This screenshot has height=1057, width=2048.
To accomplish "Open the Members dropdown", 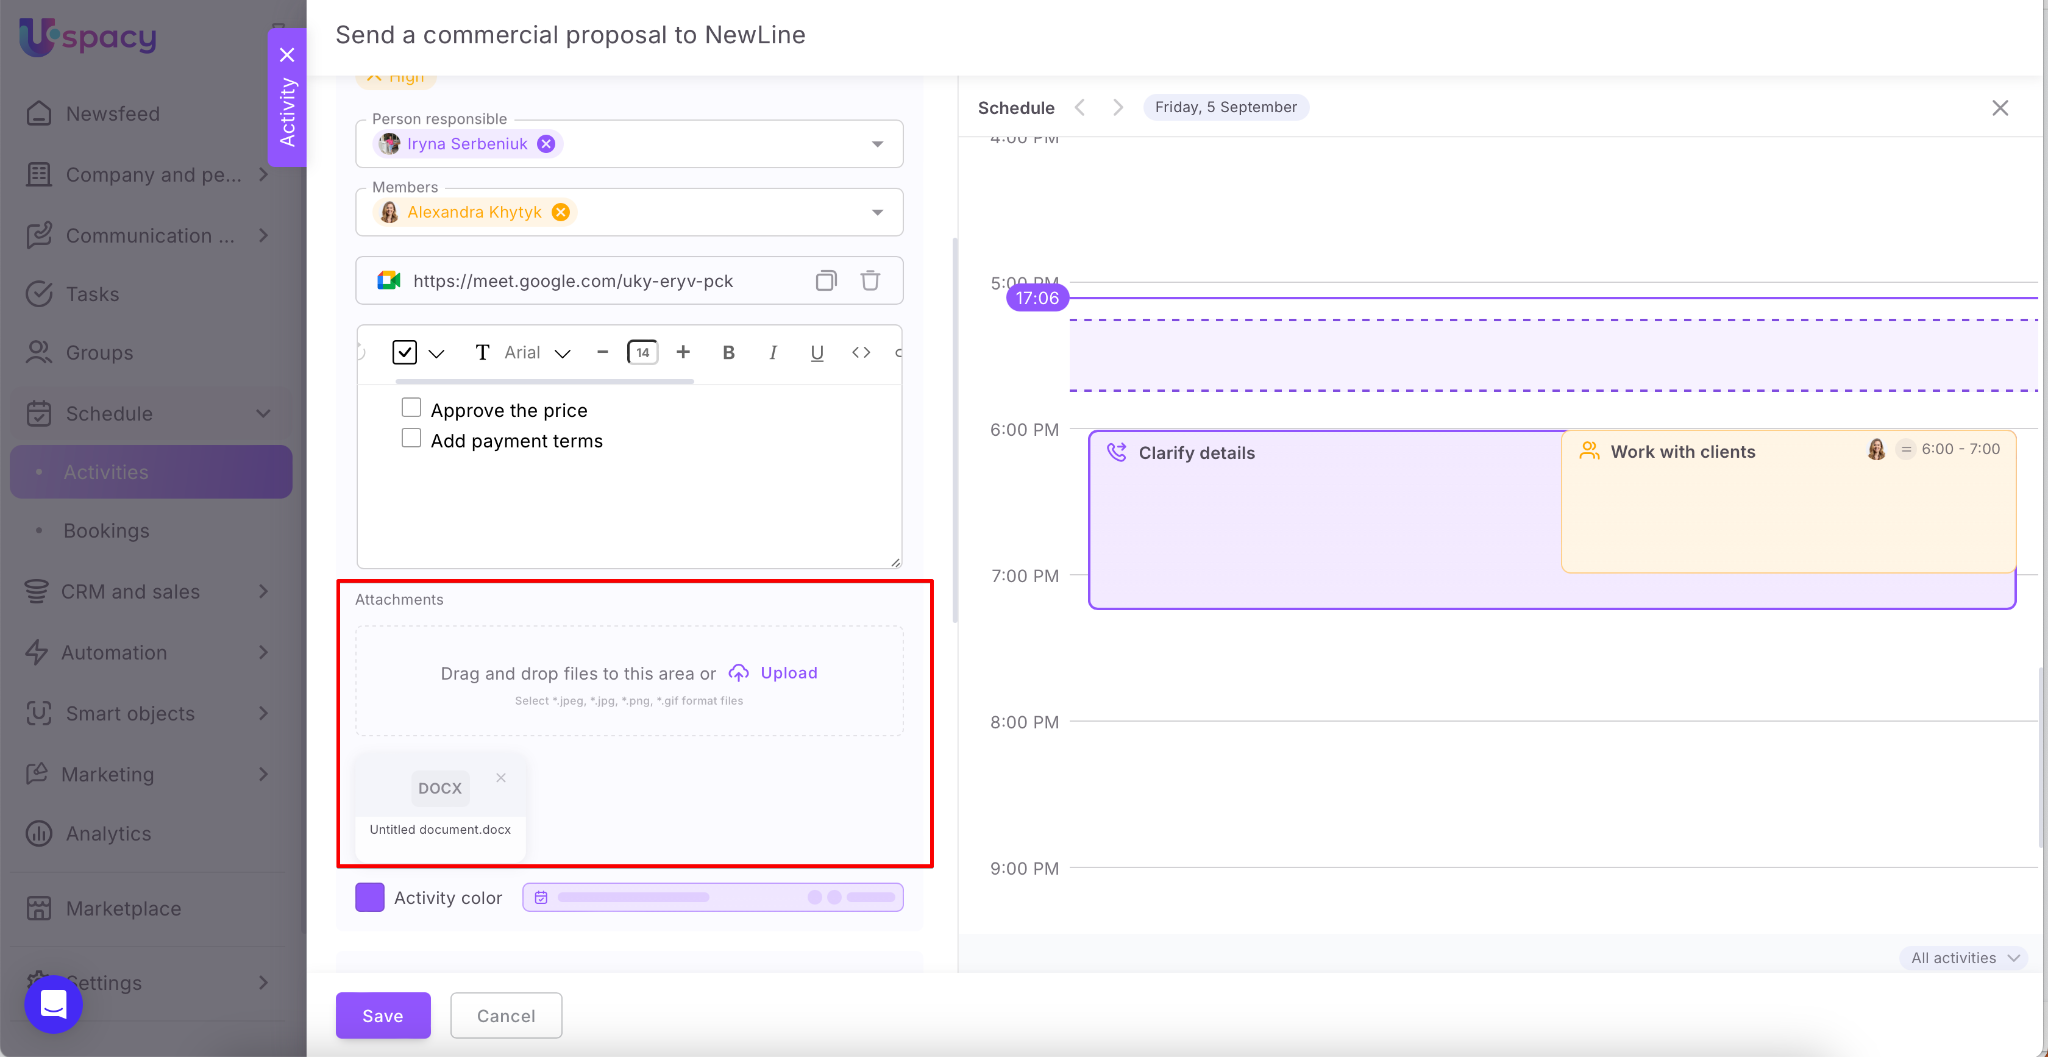I will [877, 212].
